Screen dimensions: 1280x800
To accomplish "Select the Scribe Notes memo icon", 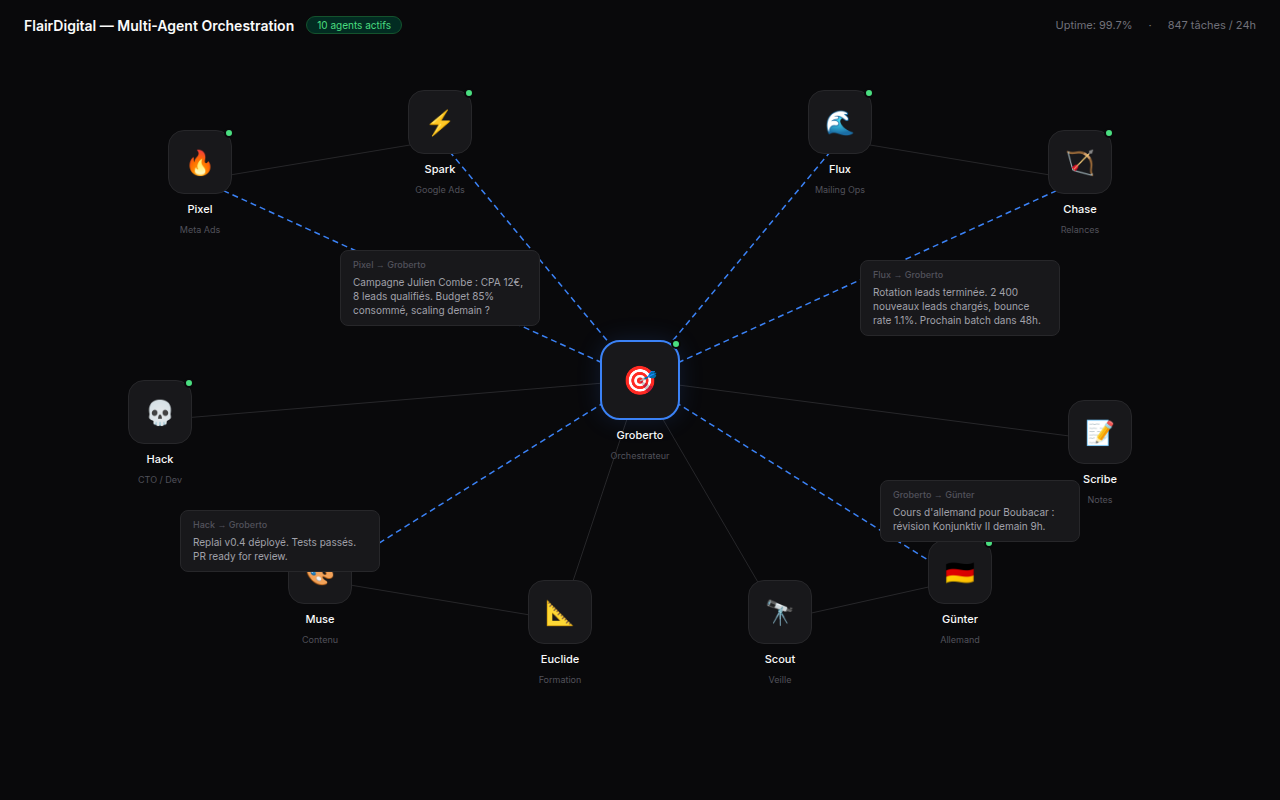I will (x=1100, y=432).
